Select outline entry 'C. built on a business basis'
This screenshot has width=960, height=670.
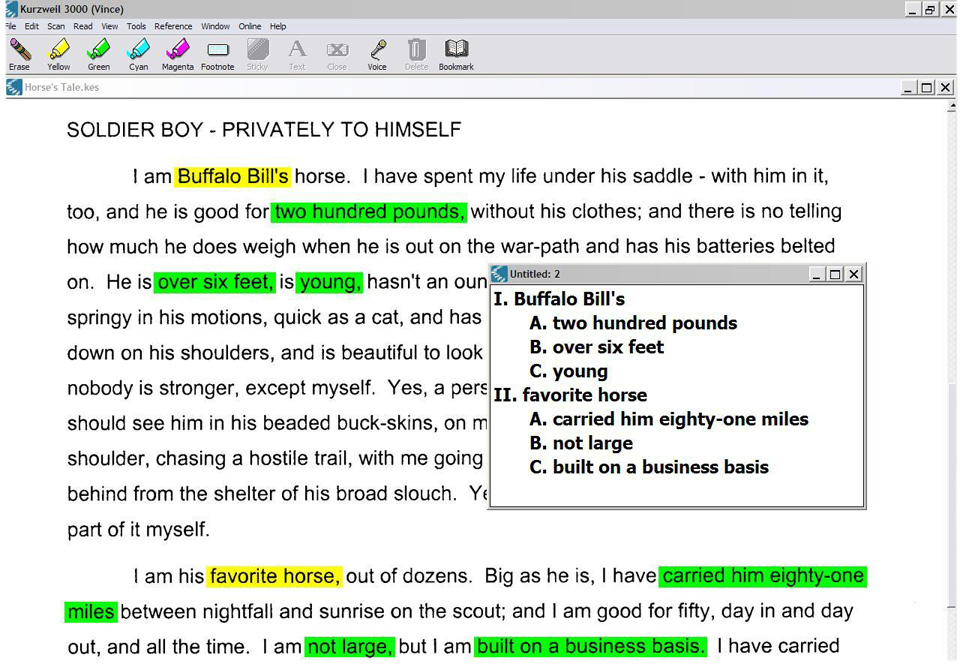(649, 467)
